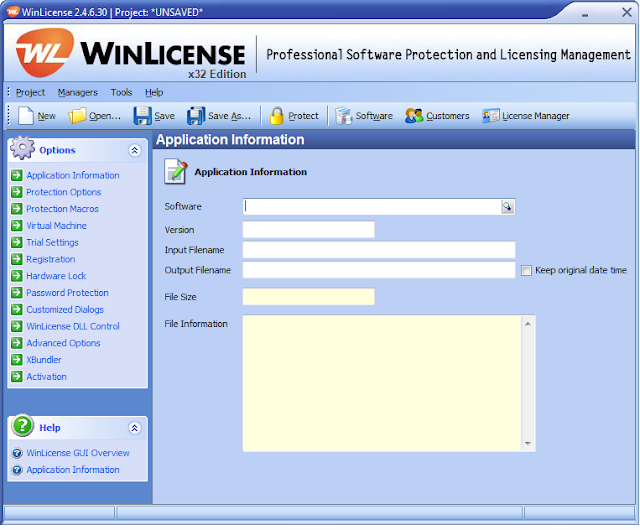Open the Customers manager icon
This screenshot has height=530, width=640.
(414, 116)
